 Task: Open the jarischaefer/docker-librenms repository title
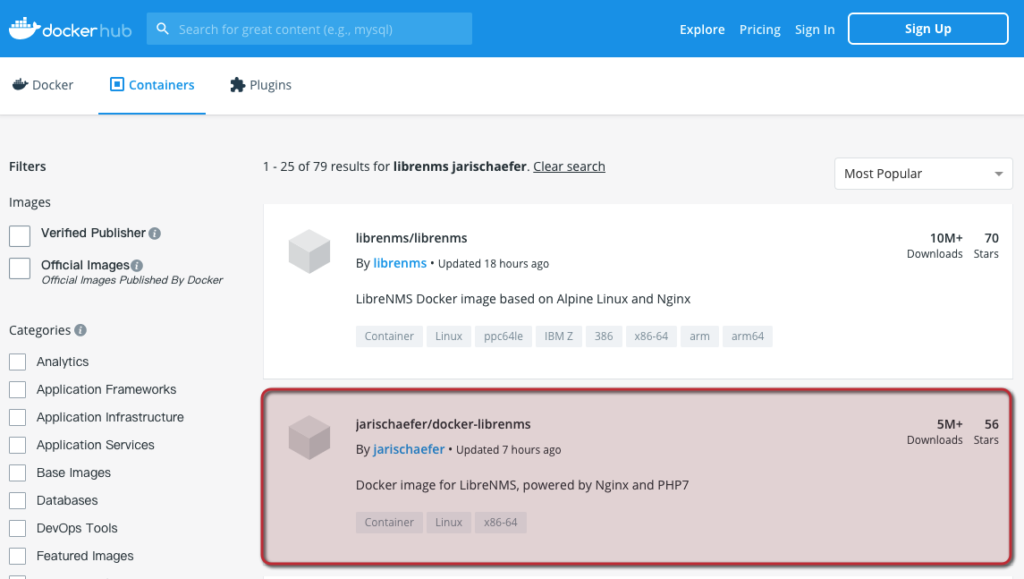point(443,424)
